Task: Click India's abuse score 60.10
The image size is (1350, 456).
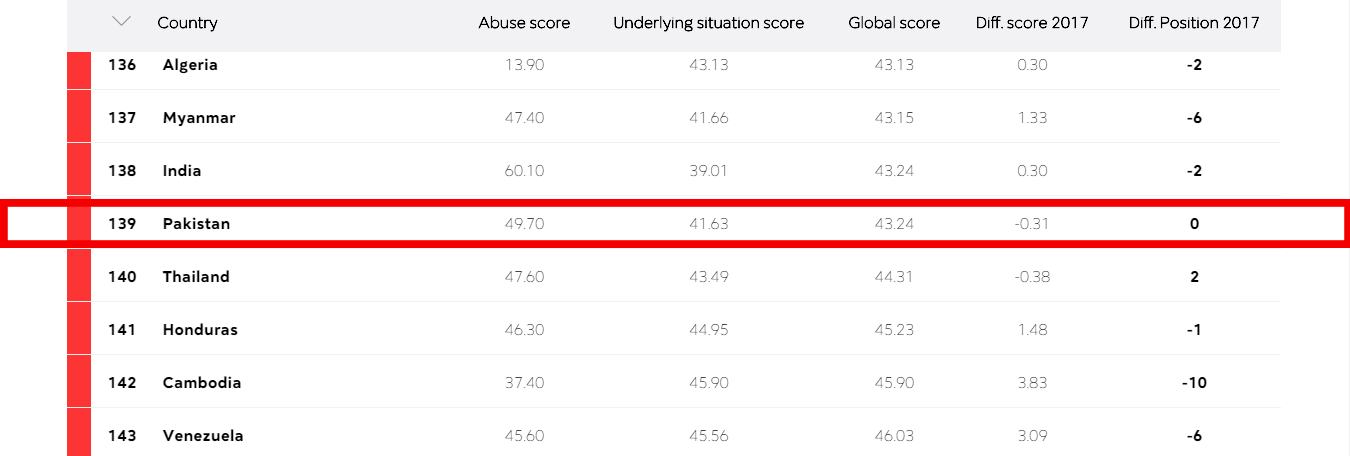Action: coord(524,171)
